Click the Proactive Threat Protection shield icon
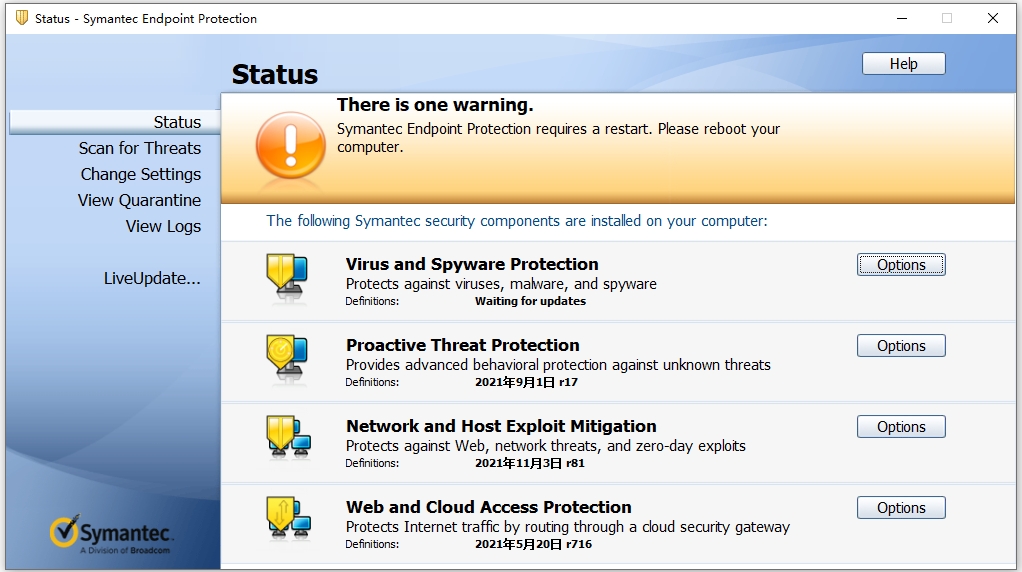 tap(286, 360)
